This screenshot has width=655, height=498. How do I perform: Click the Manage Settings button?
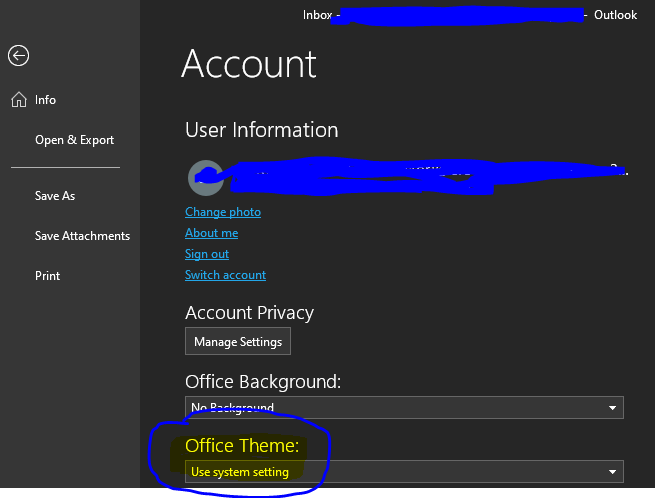coord(238,341)
